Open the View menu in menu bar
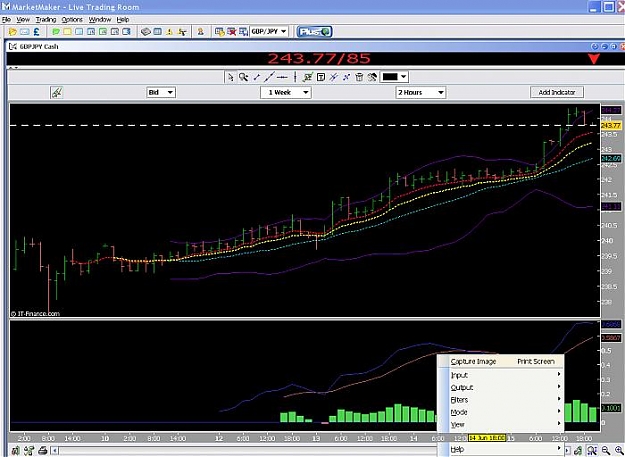This screenshot has height=457, width=625. point(23,20)
